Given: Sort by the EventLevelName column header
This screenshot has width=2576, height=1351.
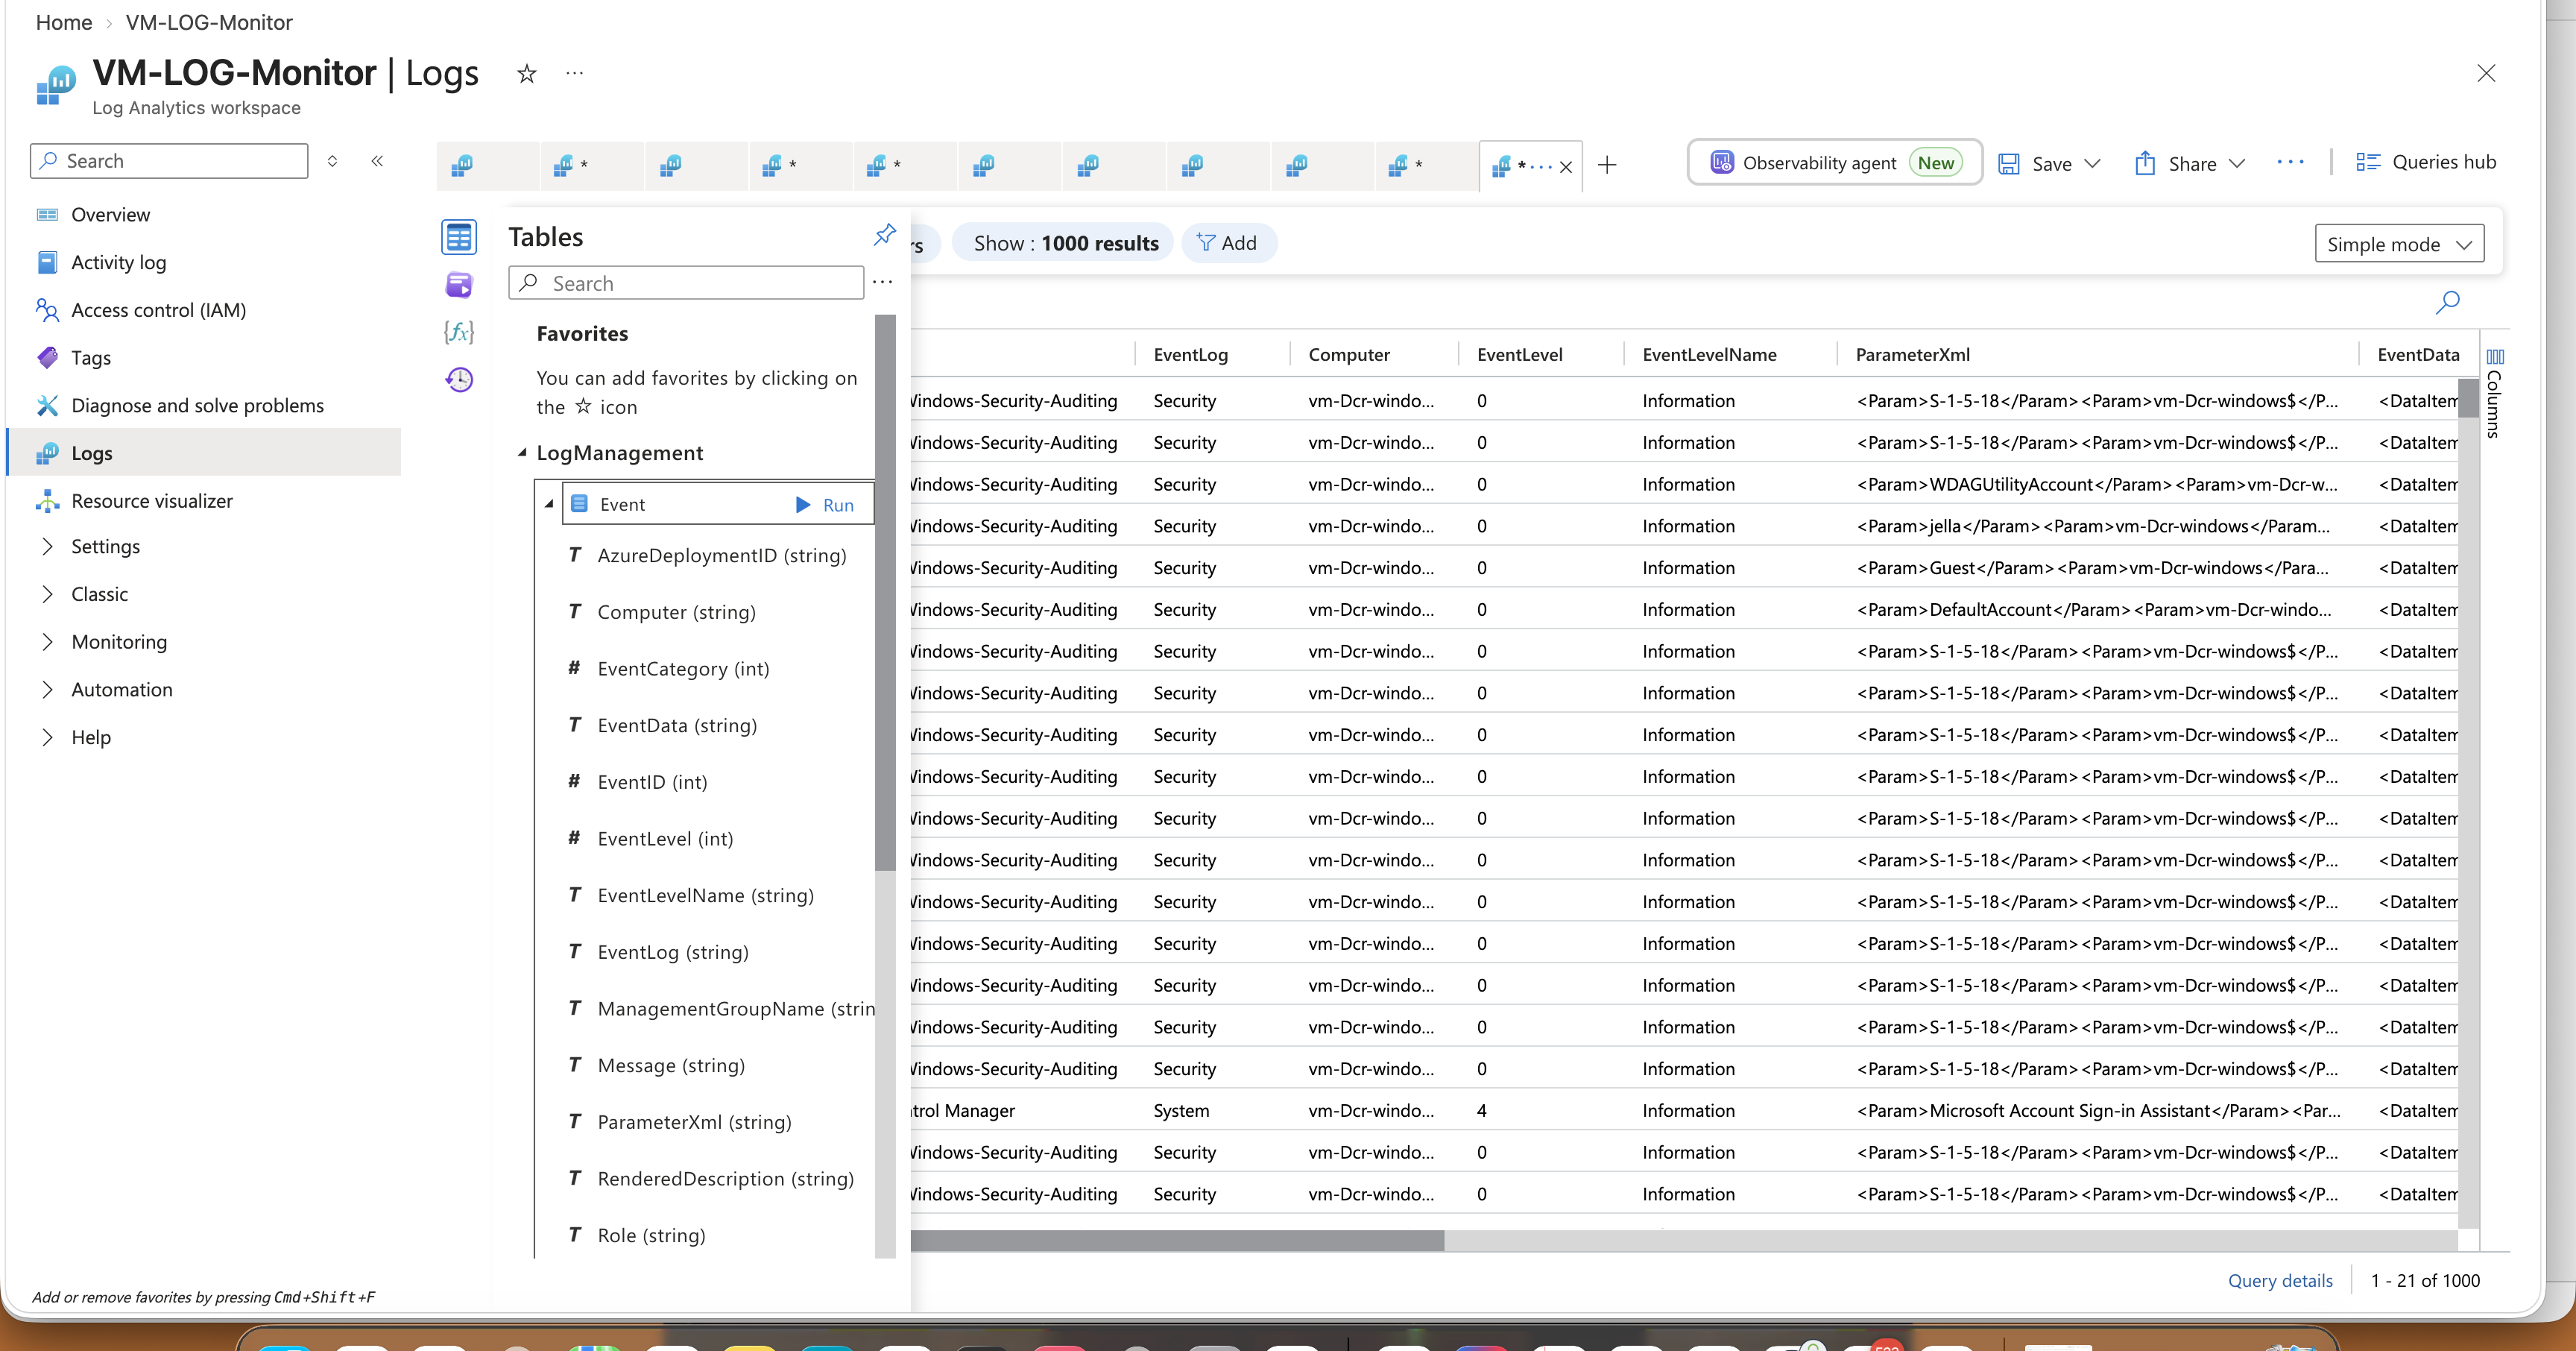Looking at the screenshot, I should pyautogui.click(x=1709, y=355).
